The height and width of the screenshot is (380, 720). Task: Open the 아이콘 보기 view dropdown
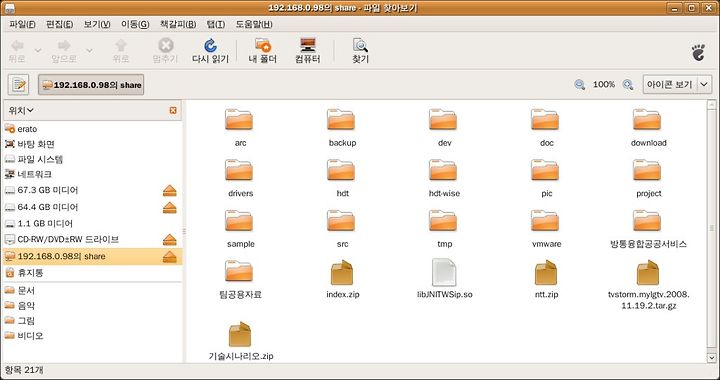(x=677, y=84)
